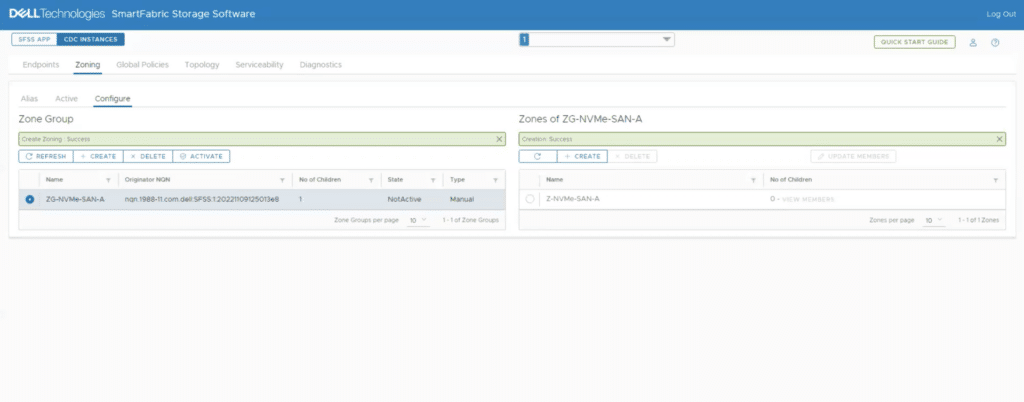
Task: Click Activate zone group button
Action: (201, 157)
